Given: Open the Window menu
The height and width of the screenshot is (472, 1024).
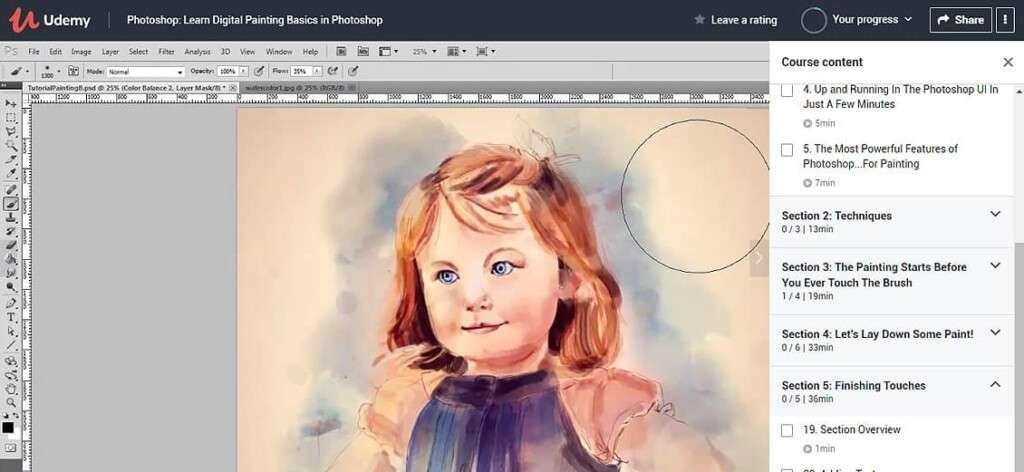Looking at the screenshot, I should point(279,52).
